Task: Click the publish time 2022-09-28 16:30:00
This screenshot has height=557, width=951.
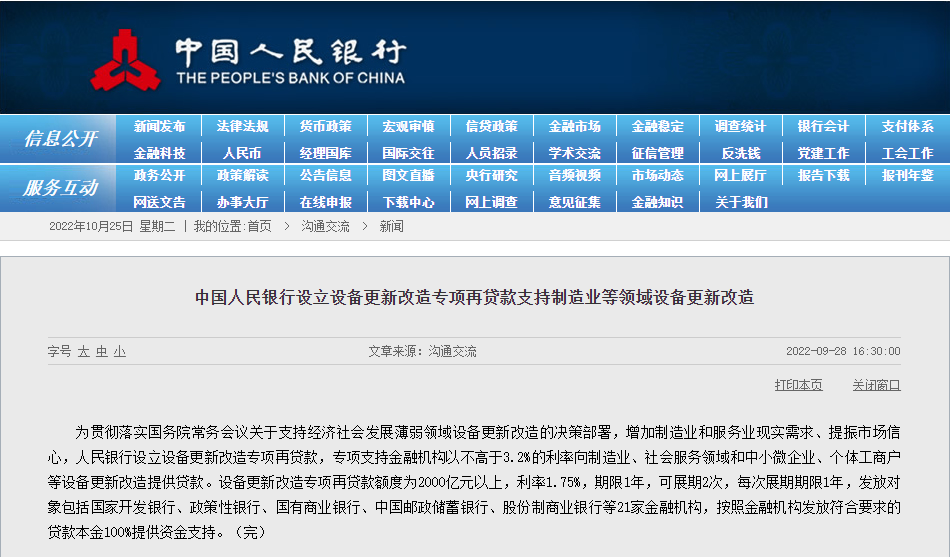Action: pyautogui.click(x=843, y=351)
